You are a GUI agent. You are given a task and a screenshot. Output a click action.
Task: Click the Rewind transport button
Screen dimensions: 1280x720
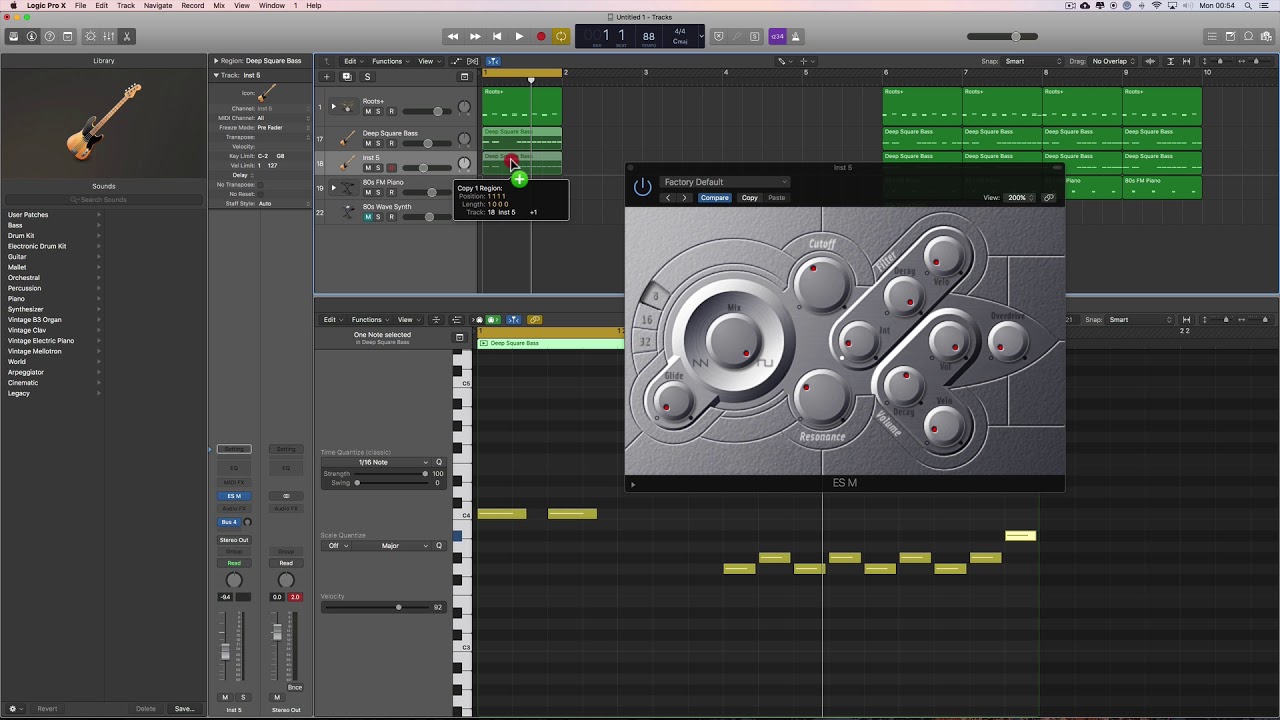(x=453, y=37)
